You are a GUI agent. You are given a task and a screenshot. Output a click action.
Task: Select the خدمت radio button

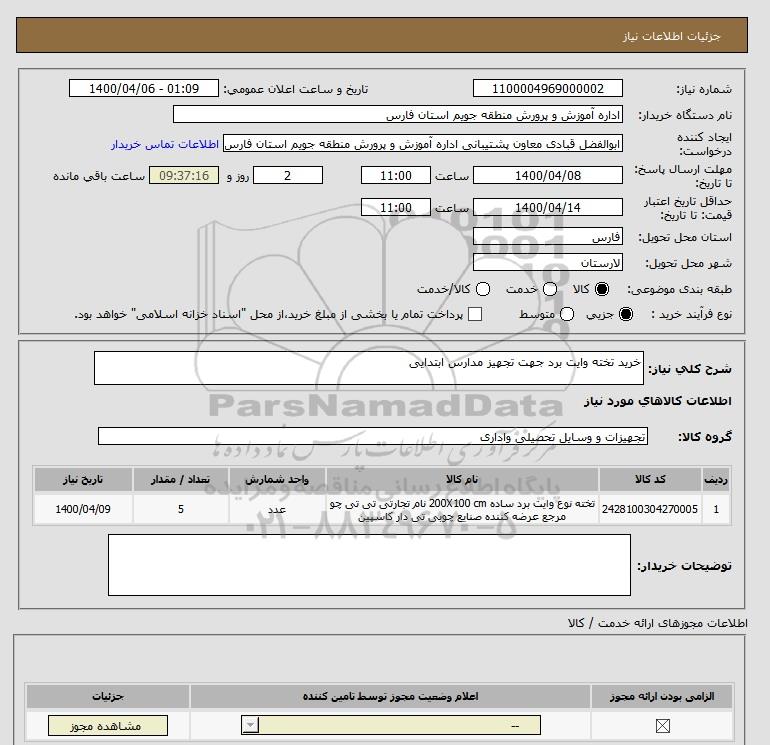pyautogui.click(x=550, y=289)
